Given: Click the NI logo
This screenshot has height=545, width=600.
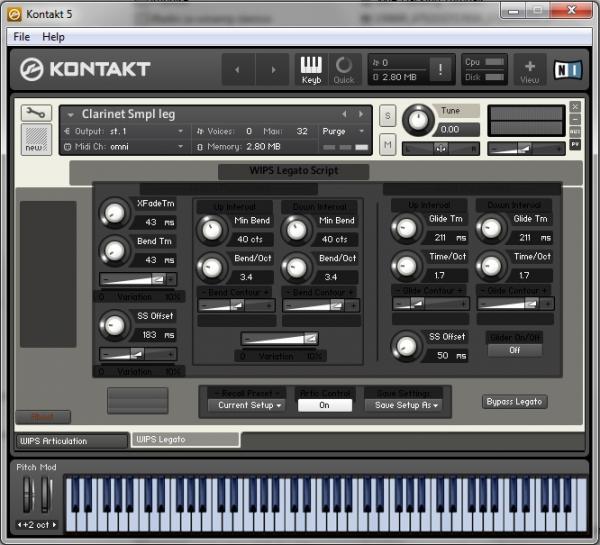Looking at the screenshot, I should pos(568,70).
